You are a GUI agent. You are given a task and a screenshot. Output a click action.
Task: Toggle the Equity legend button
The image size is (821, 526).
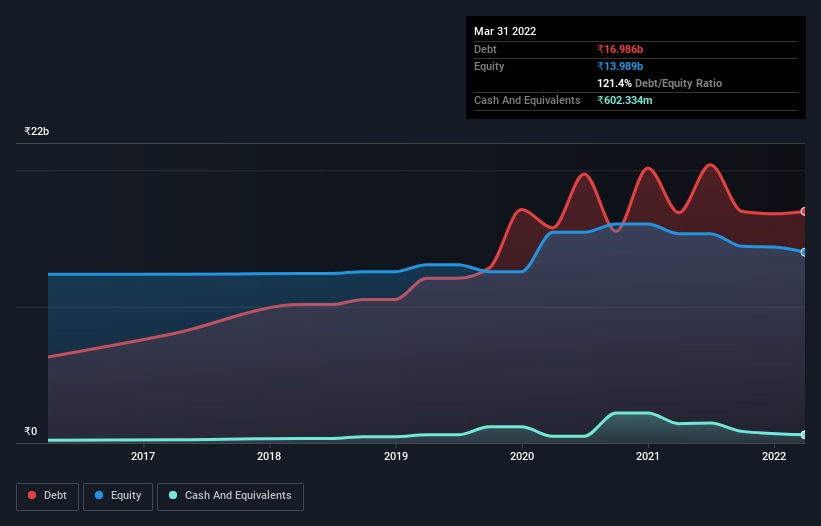tap(118, 496)
